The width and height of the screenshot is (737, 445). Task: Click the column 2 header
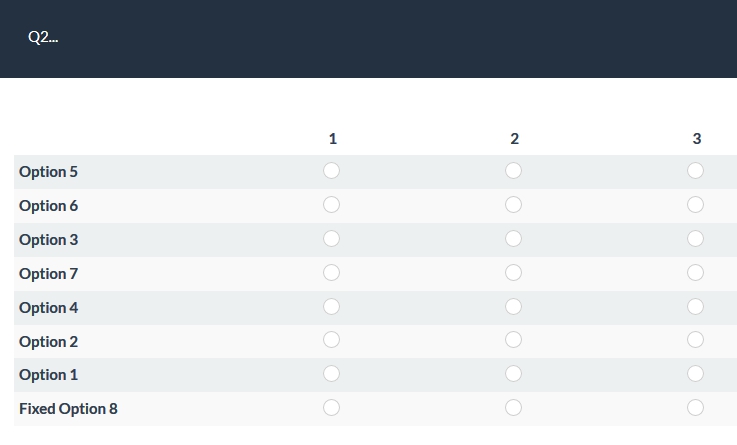[x=514, y=139]
